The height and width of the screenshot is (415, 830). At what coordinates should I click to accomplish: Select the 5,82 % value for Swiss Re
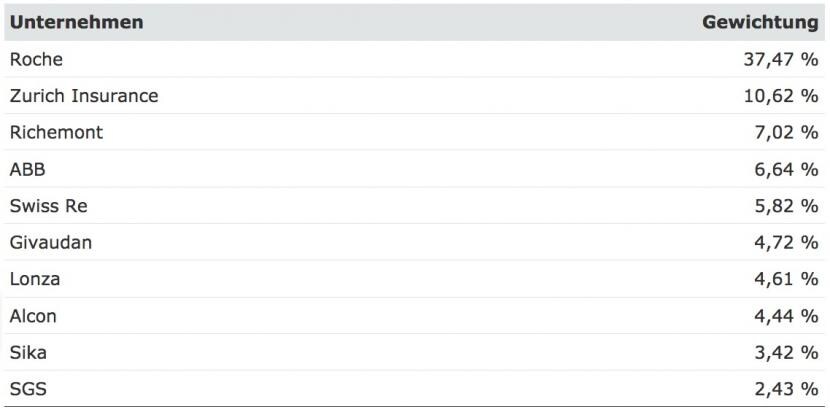[x=786, y=206]
